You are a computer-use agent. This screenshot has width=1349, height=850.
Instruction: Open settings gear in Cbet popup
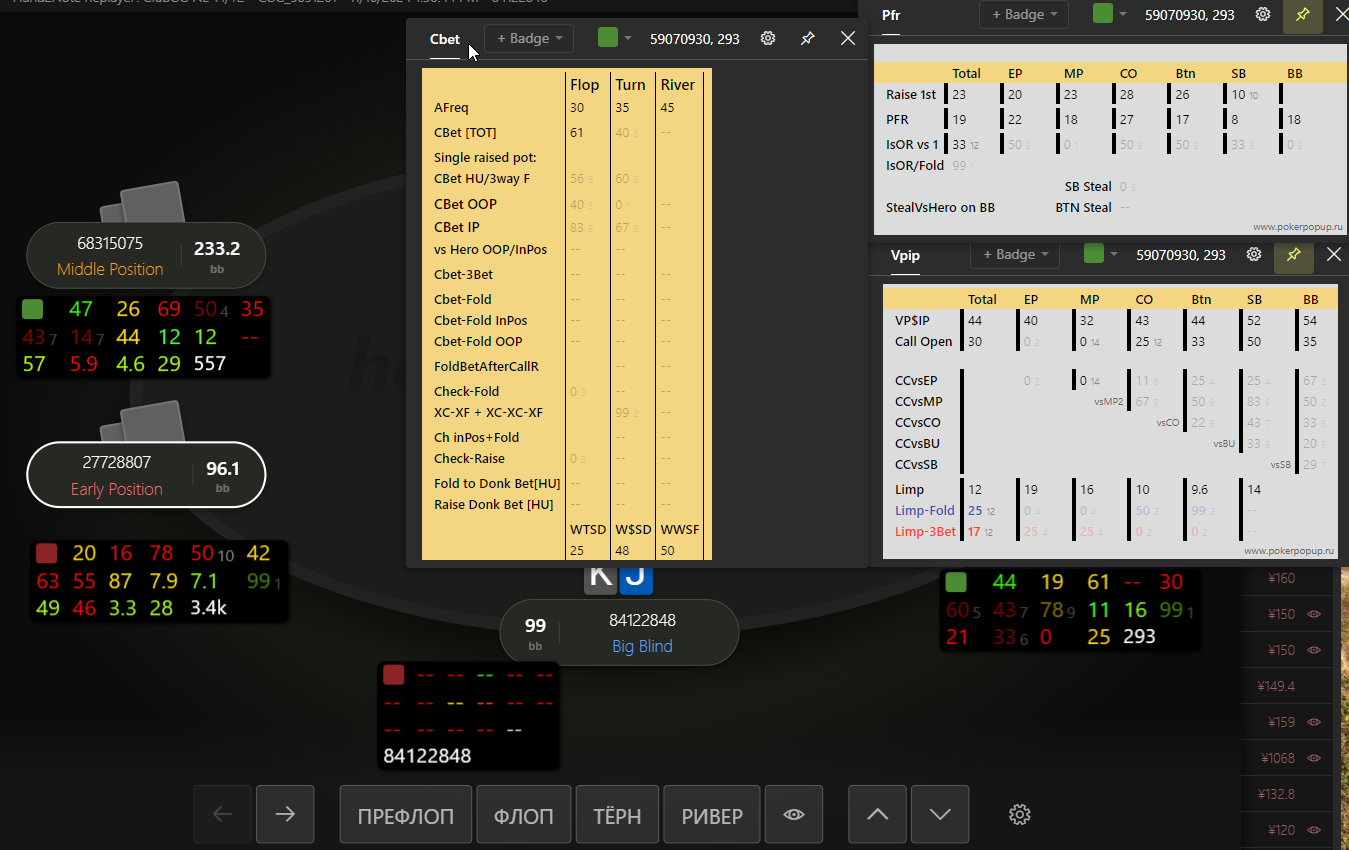pyautogui.click(x=768, y=38)
